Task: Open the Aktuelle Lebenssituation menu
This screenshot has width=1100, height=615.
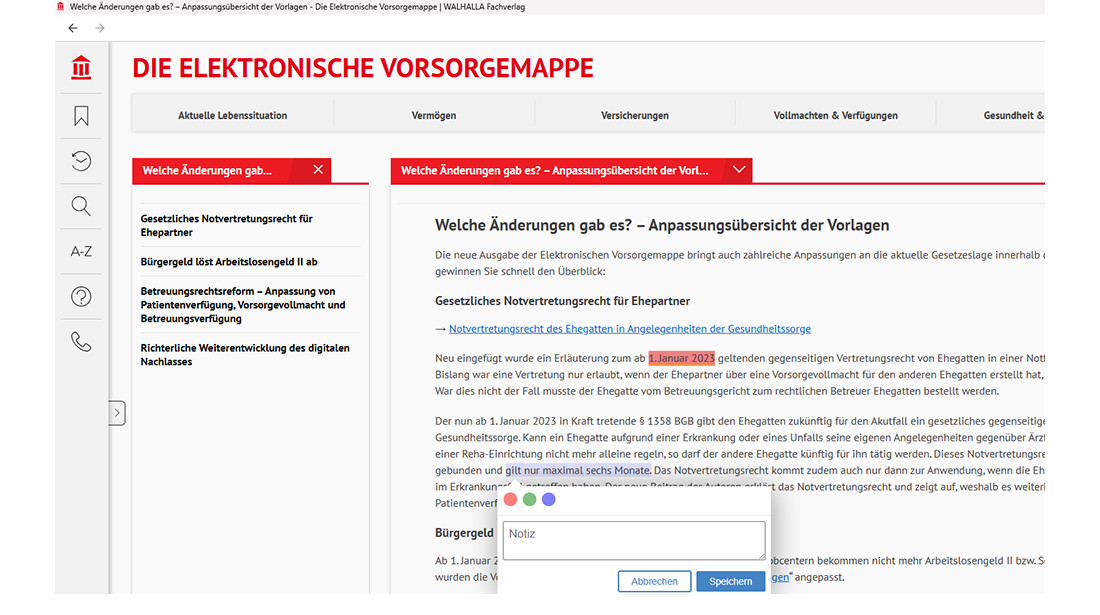Action: [232, 115]
